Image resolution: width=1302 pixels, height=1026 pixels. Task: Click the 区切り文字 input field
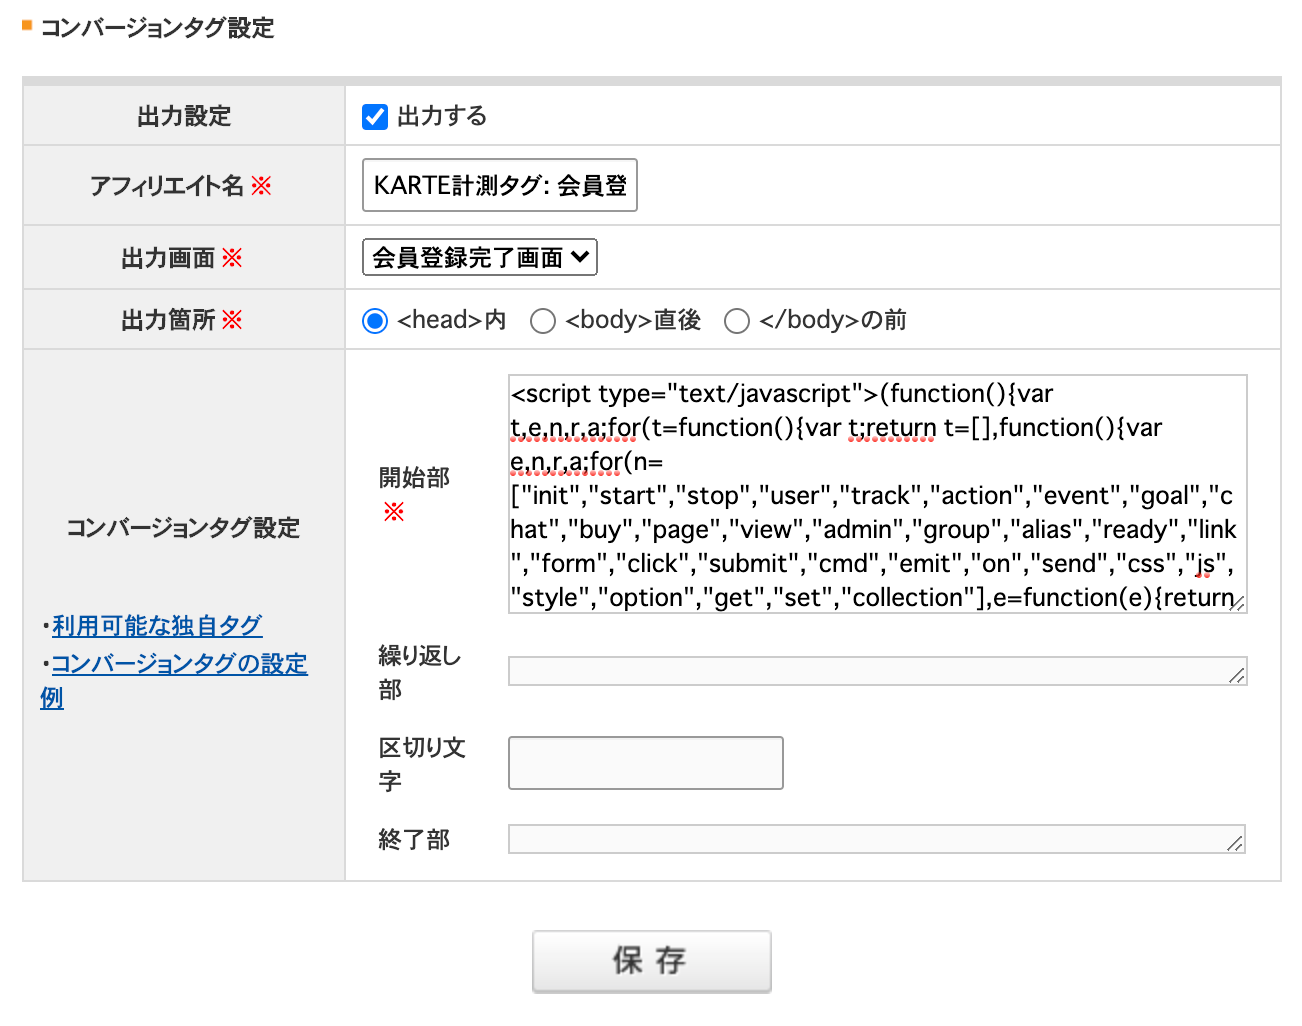tap(646, 763)
